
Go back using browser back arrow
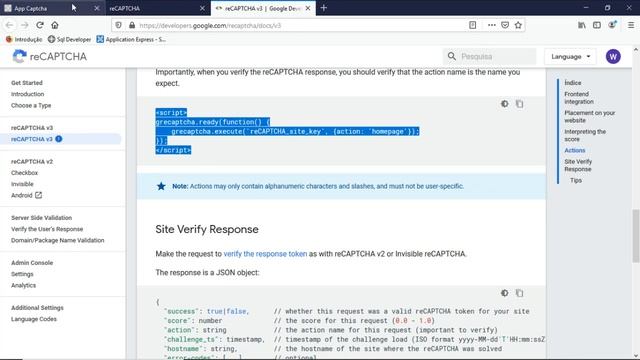tap(9, 25)
